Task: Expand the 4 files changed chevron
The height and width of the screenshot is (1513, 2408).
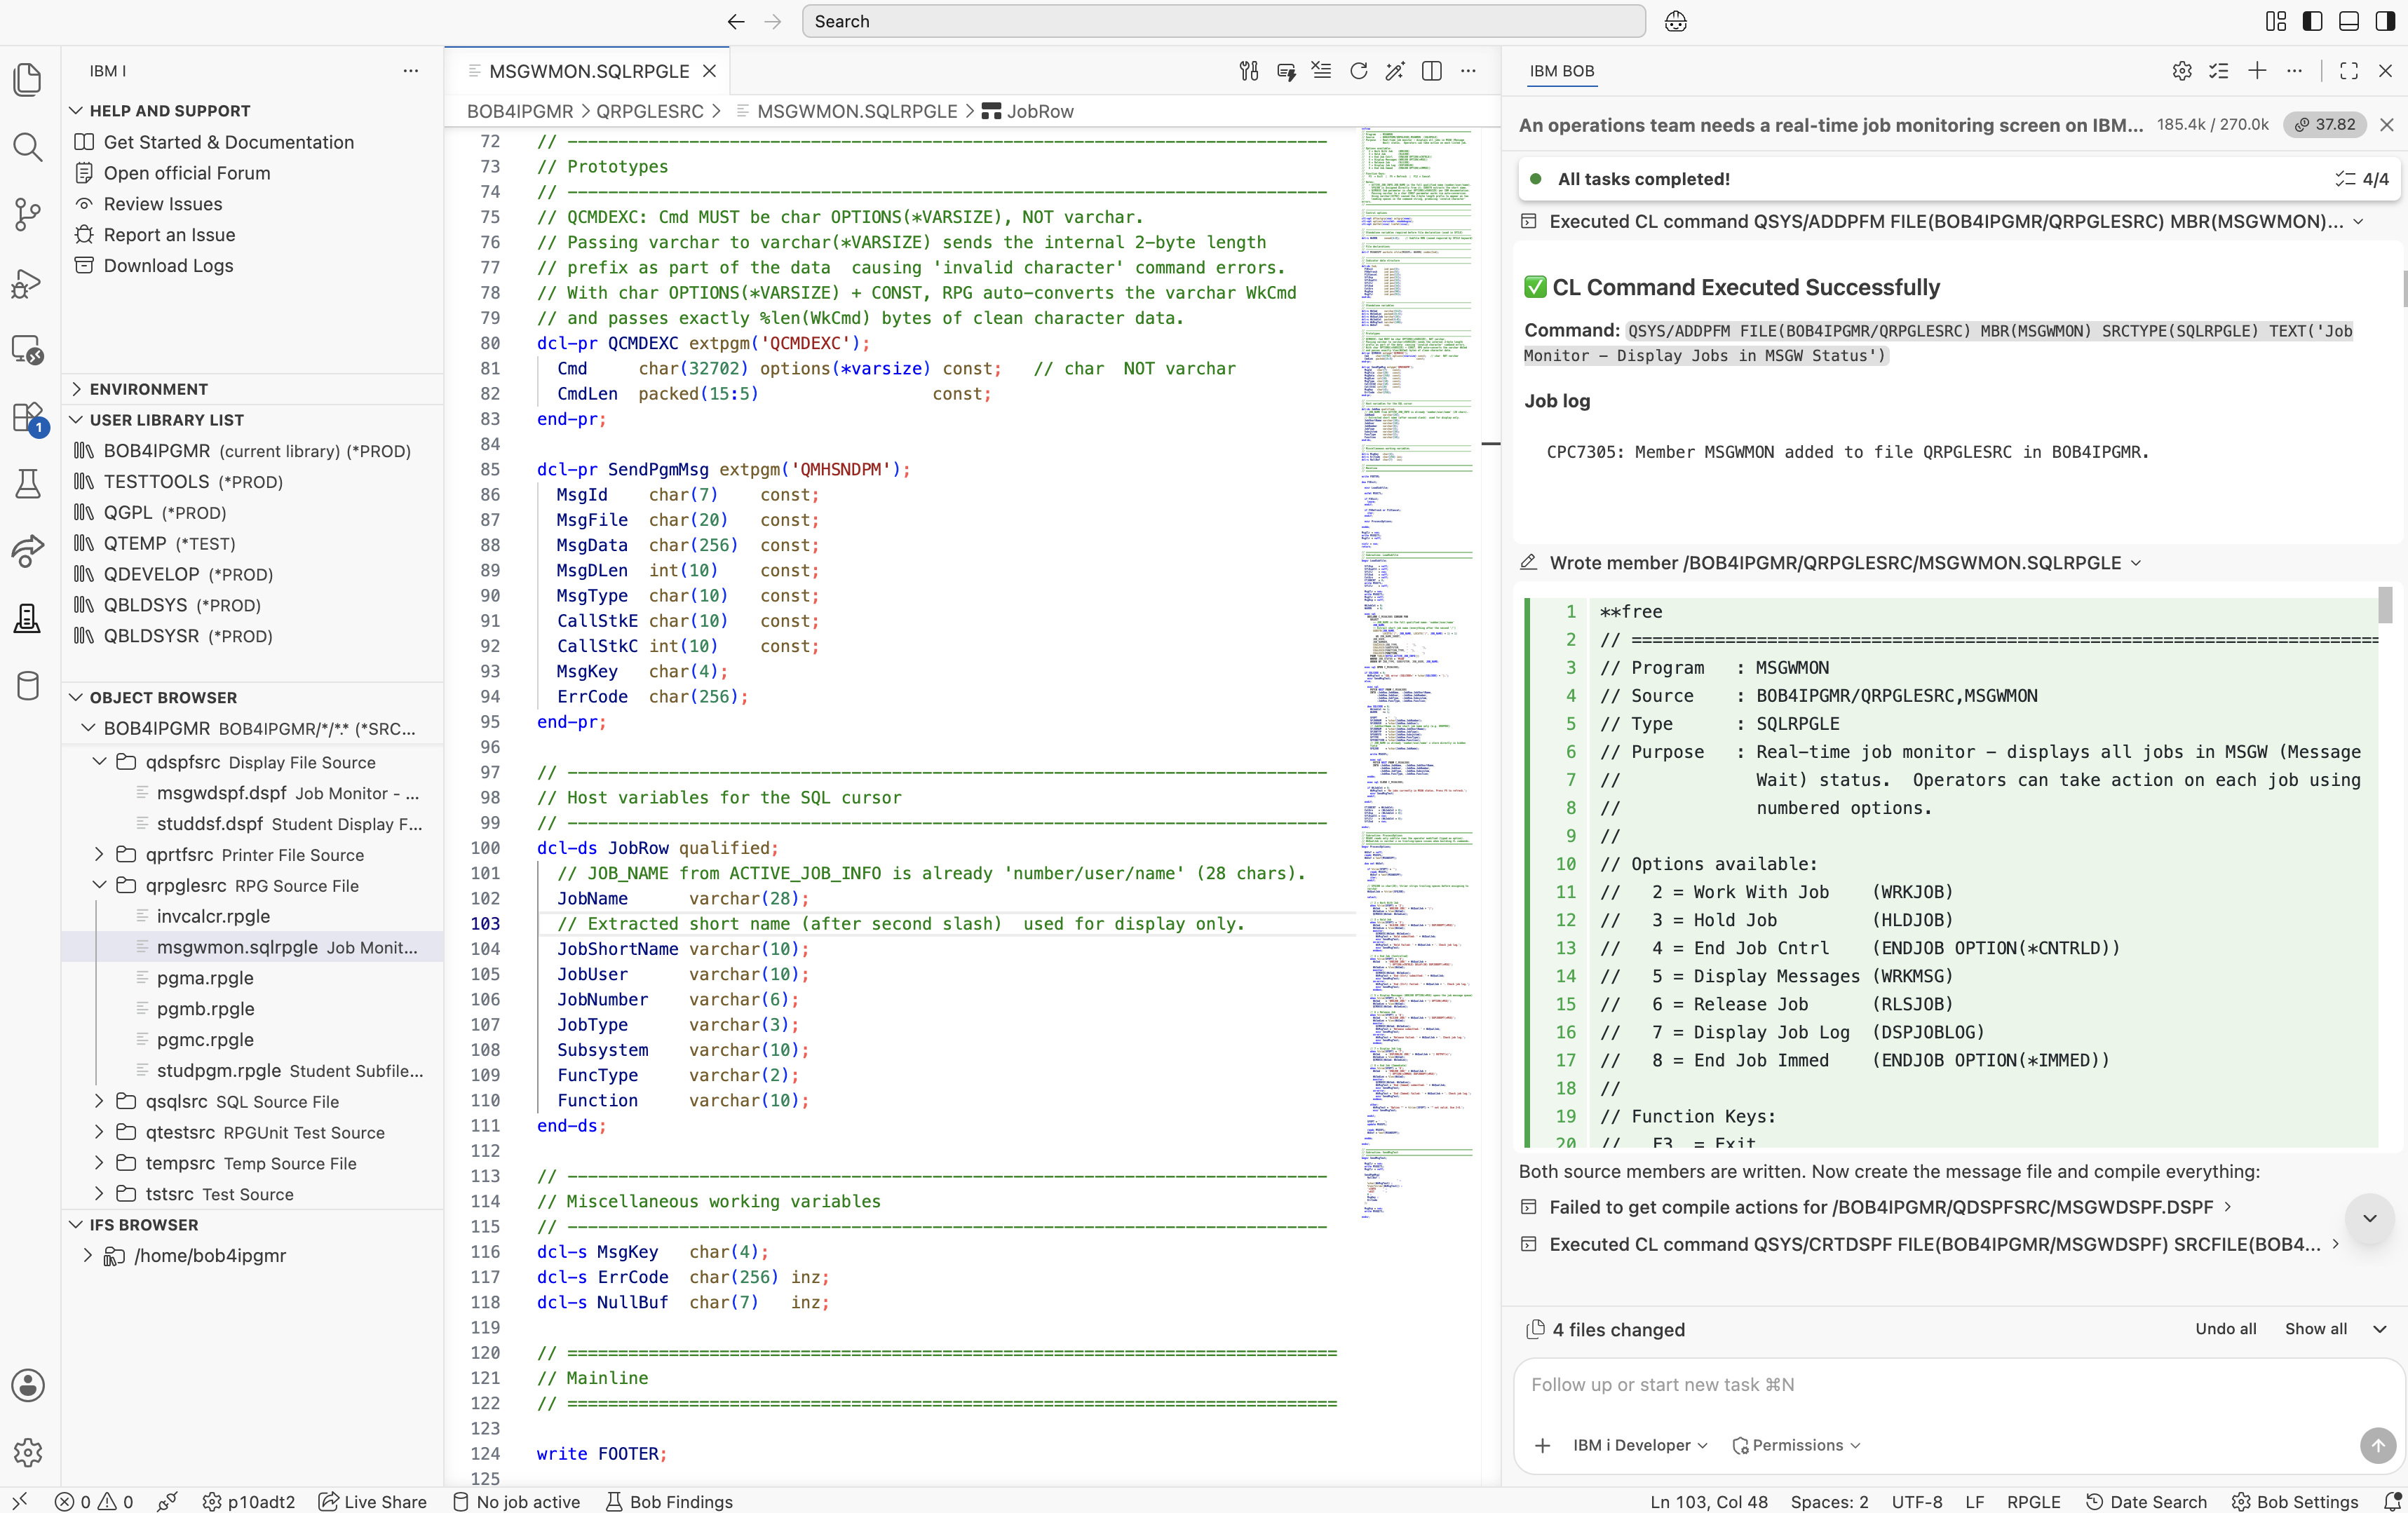Action: [x=2380, y=1329]
